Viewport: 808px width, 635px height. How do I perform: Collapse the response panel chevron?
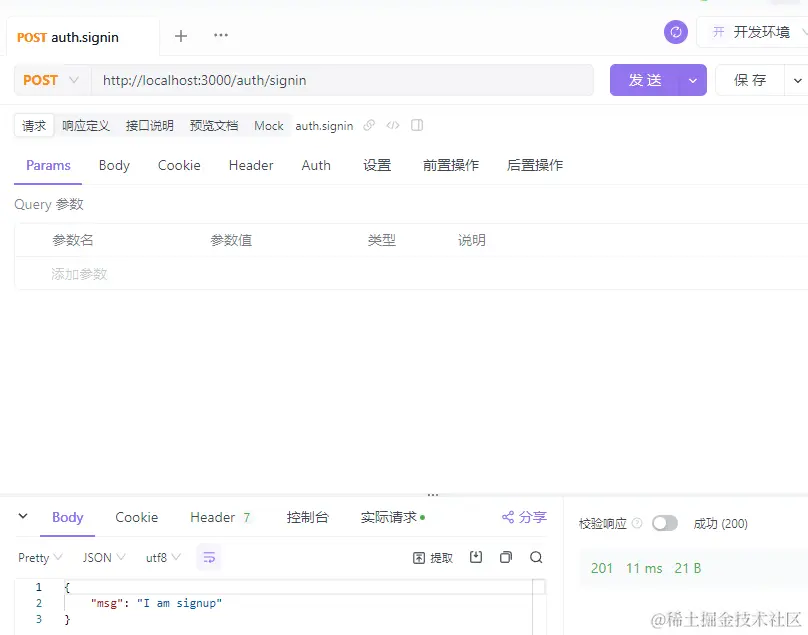[x=23, y=516]
